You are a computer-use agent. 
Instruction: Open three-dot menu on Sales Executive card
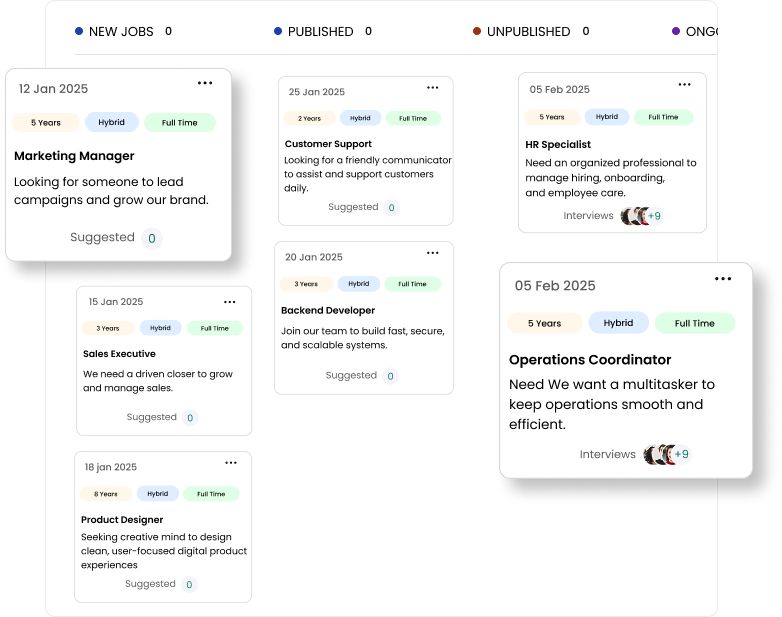point(230,302)
